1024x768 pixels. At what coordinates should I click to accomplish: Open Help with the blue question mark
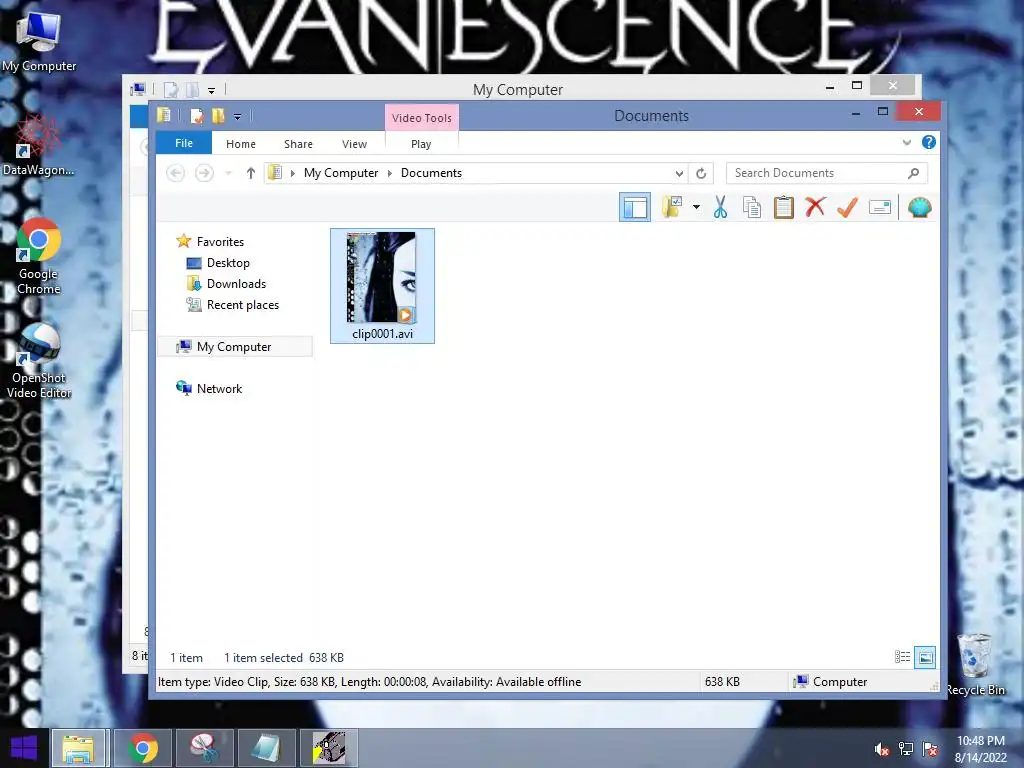click(x=928, y=142)
